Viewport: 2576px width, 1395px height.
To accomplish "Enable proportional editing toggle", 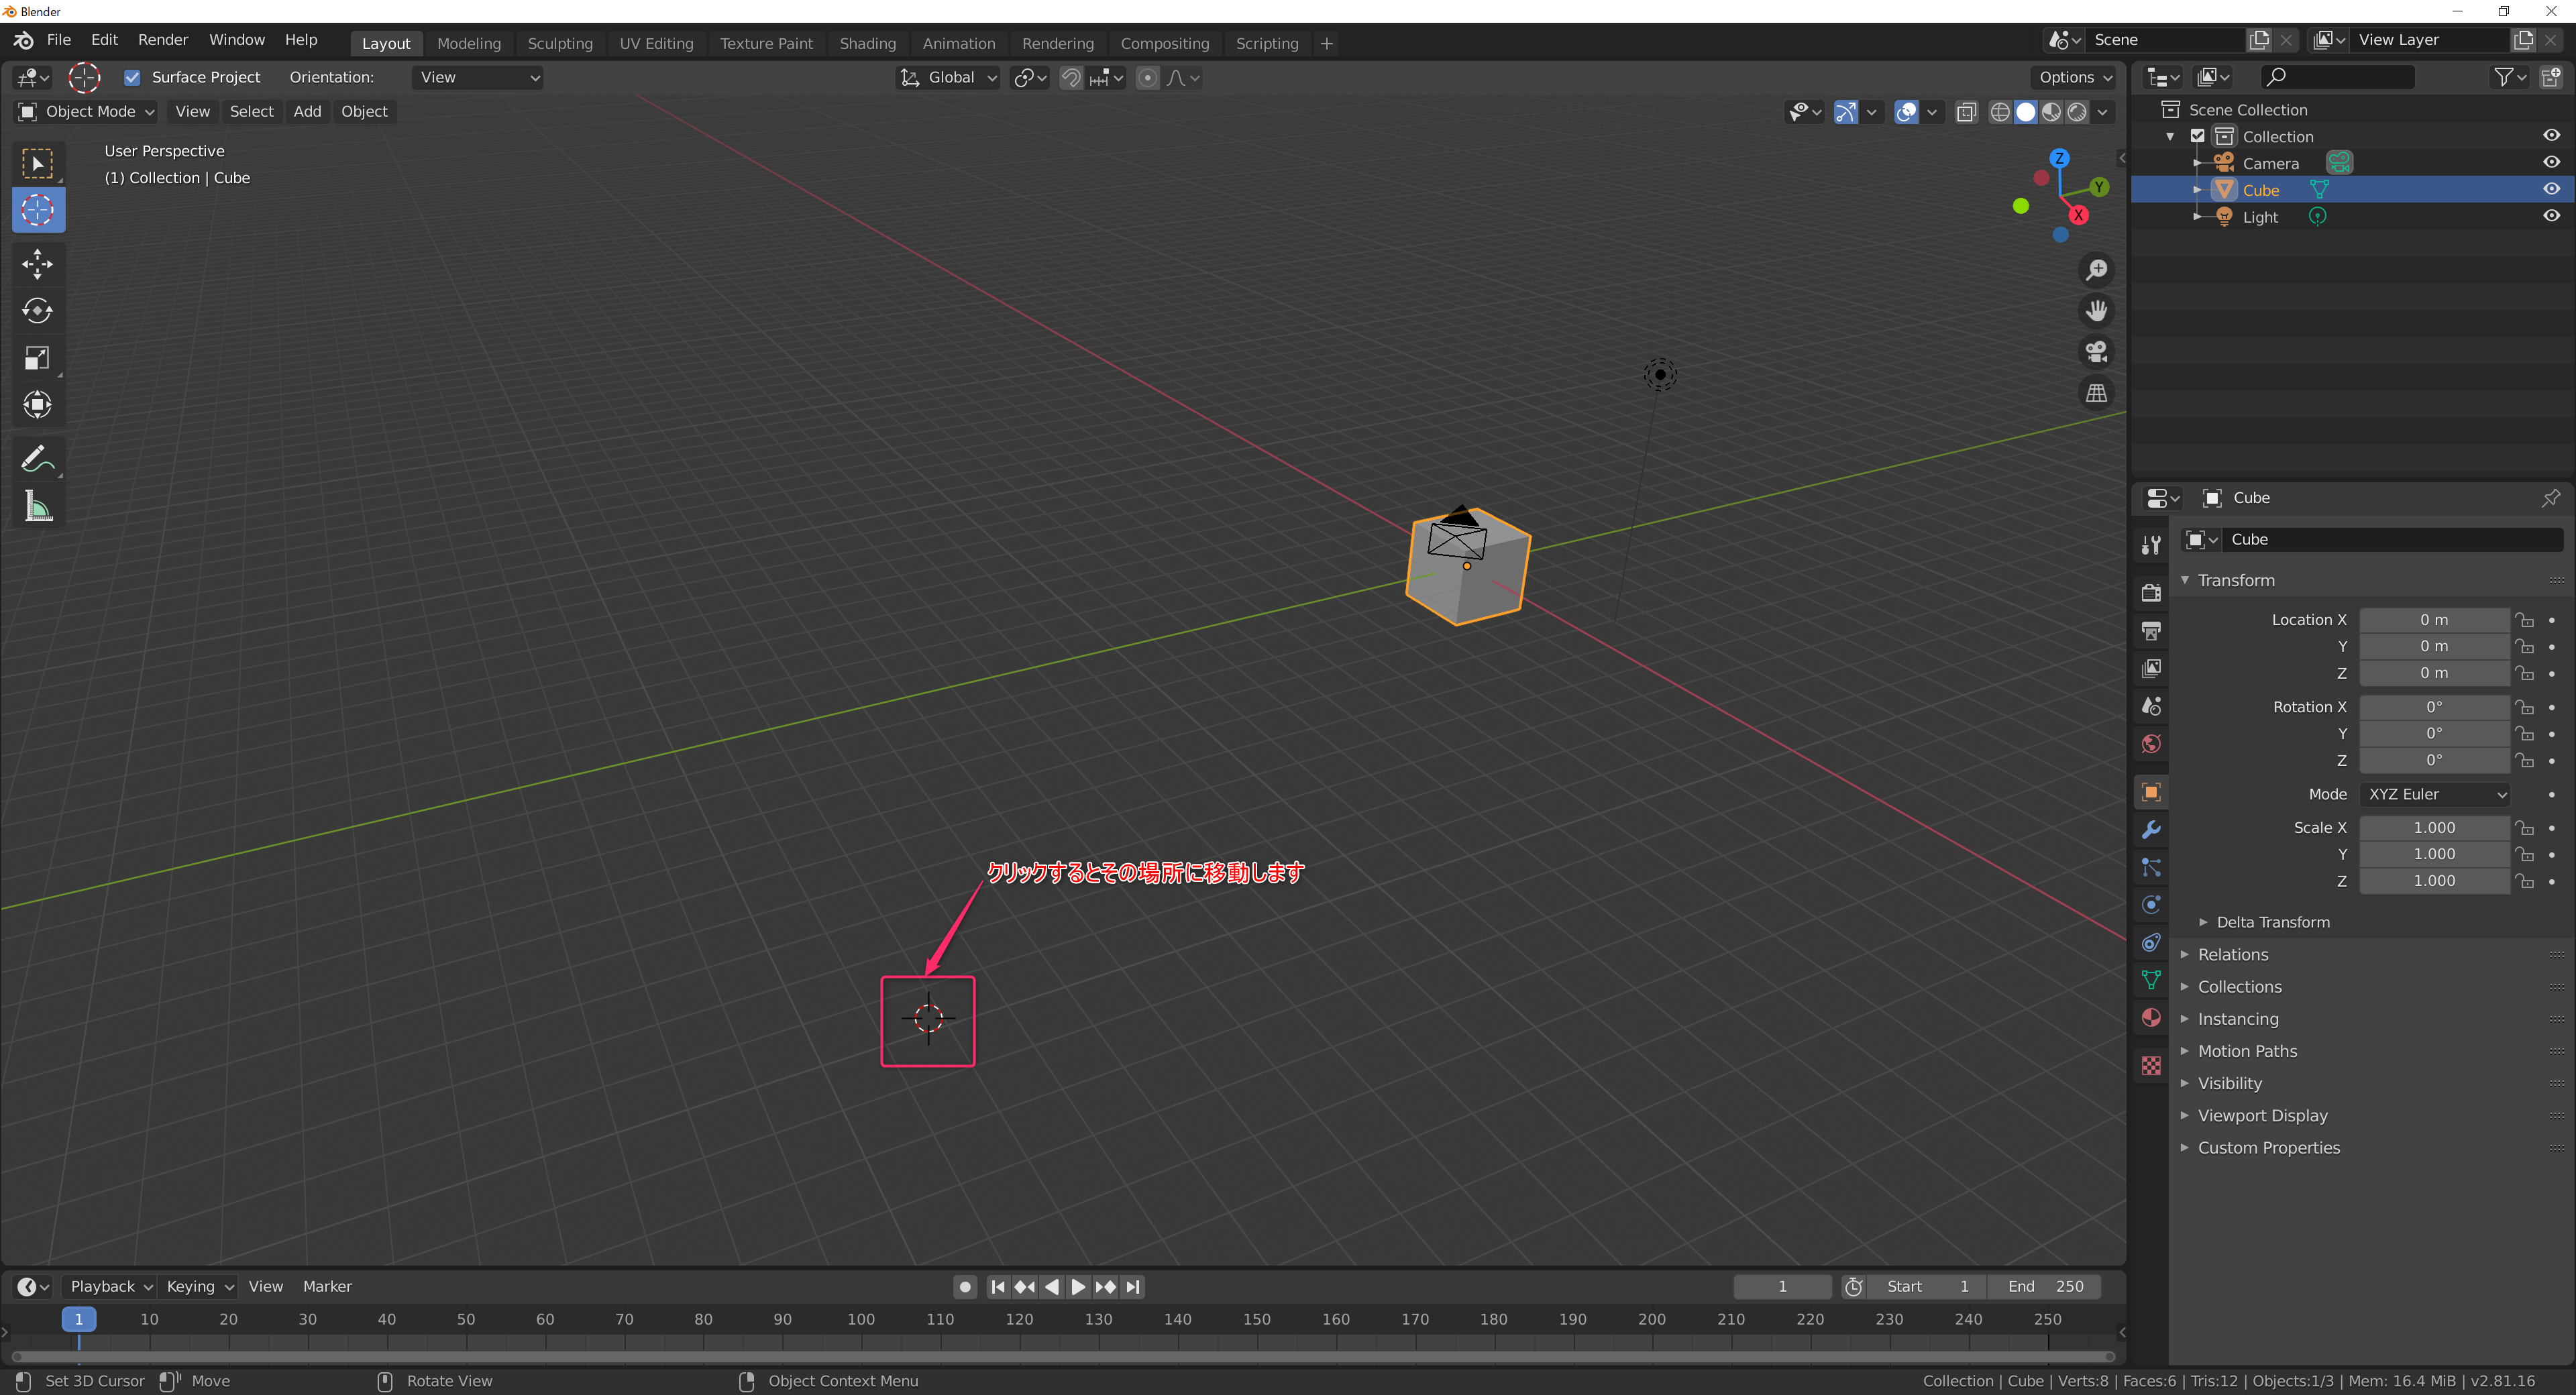I will [1148, 78].
